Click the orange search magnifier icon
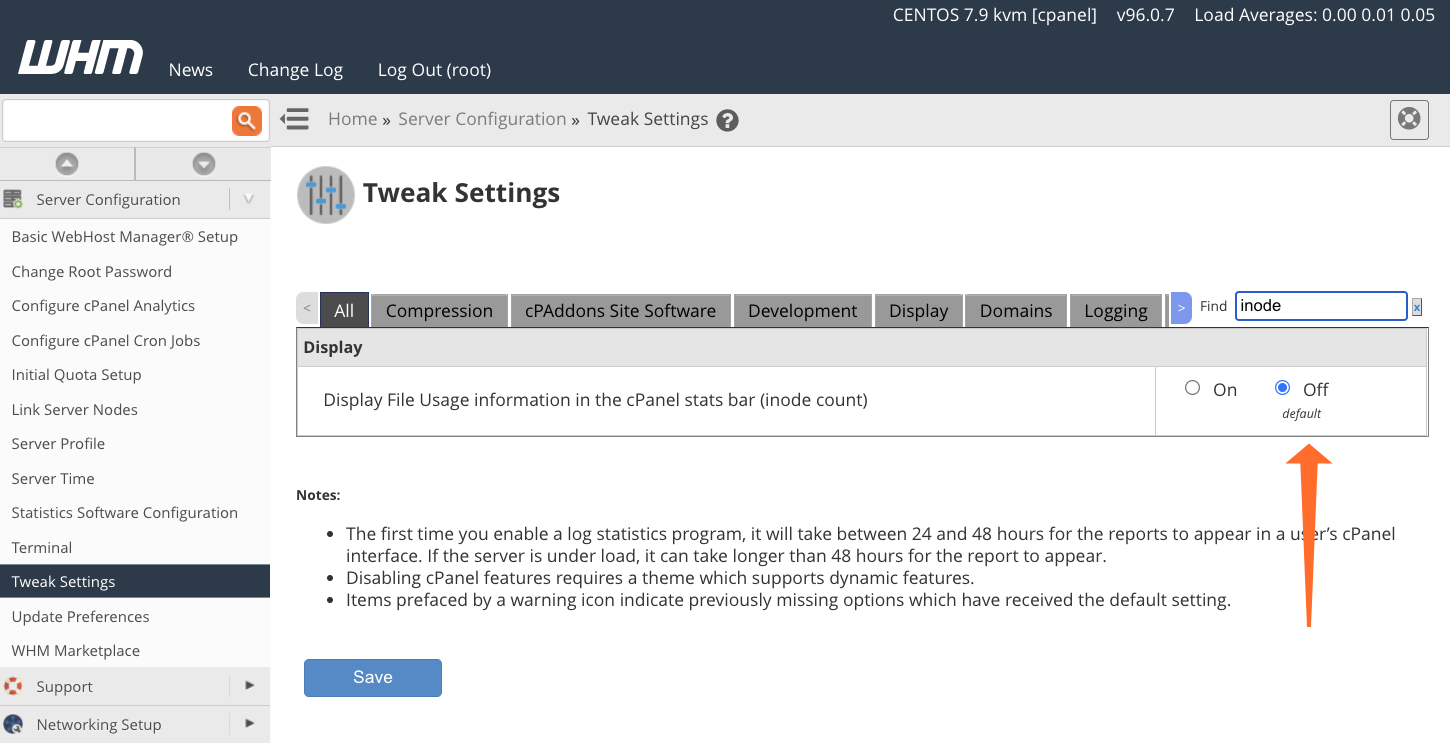This screenshot has width=1450, height=743. (x=246, y=121)
